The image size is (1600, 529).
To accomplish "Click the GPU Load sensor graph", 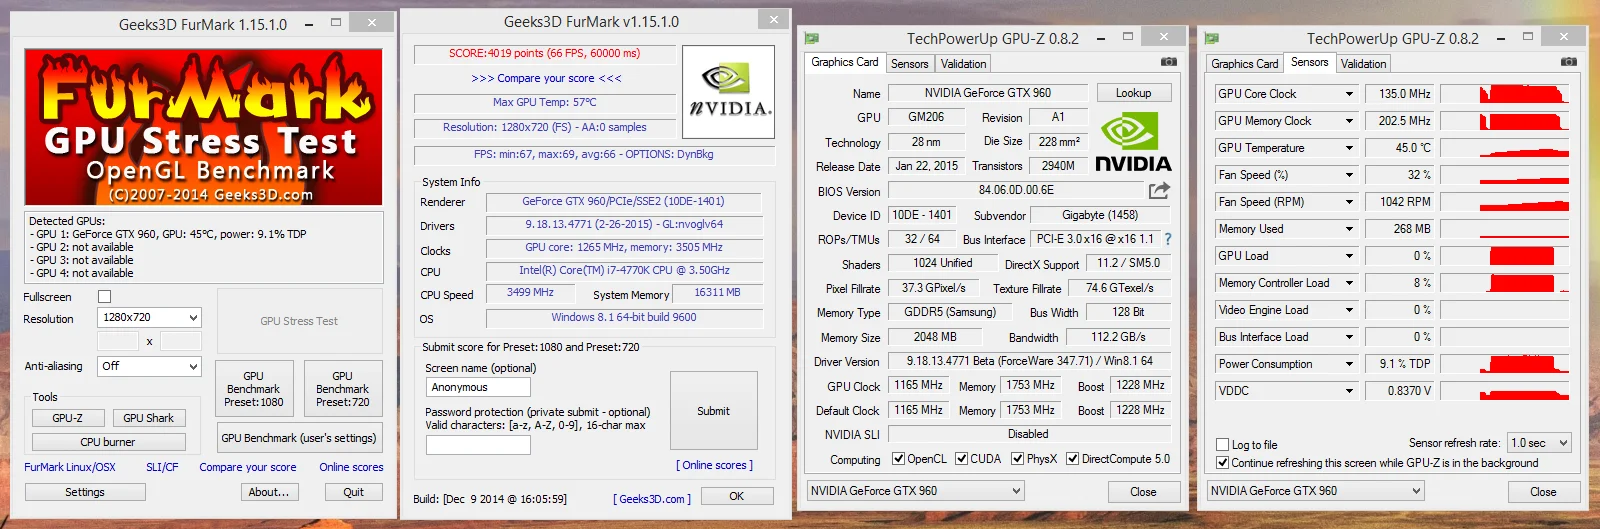I will tap(1505, 256).
